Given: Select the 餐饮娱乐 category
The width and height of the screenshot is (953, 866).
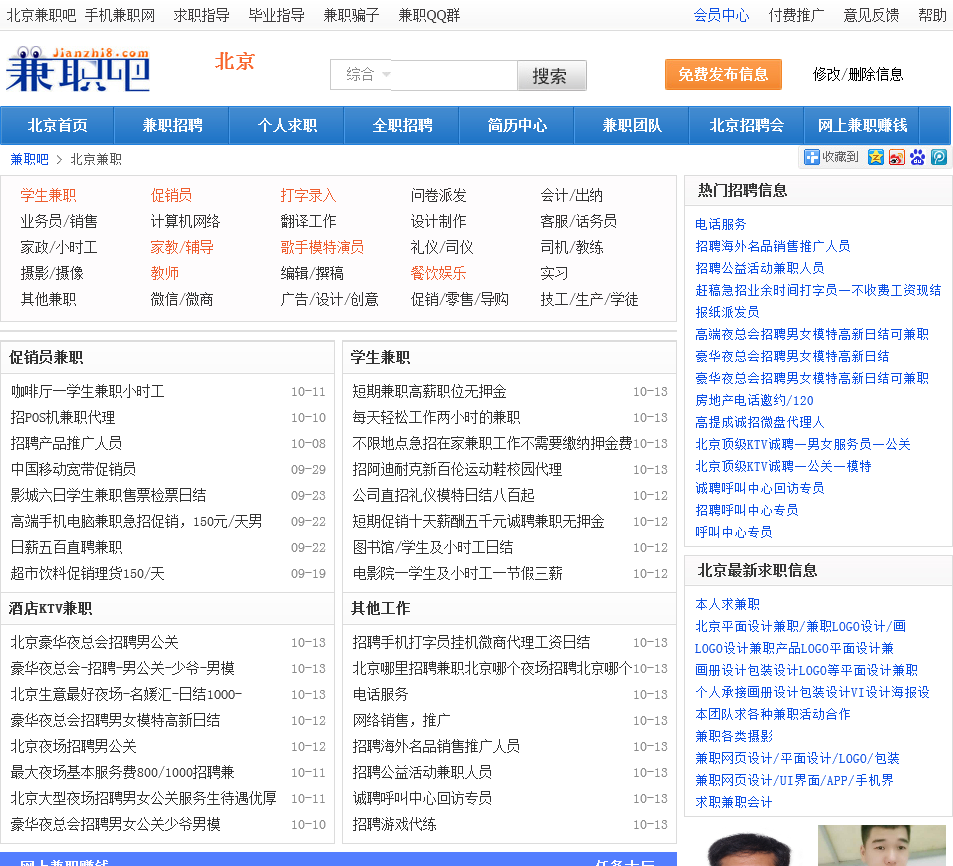Looking at the screenshot, I should (438, 273).
